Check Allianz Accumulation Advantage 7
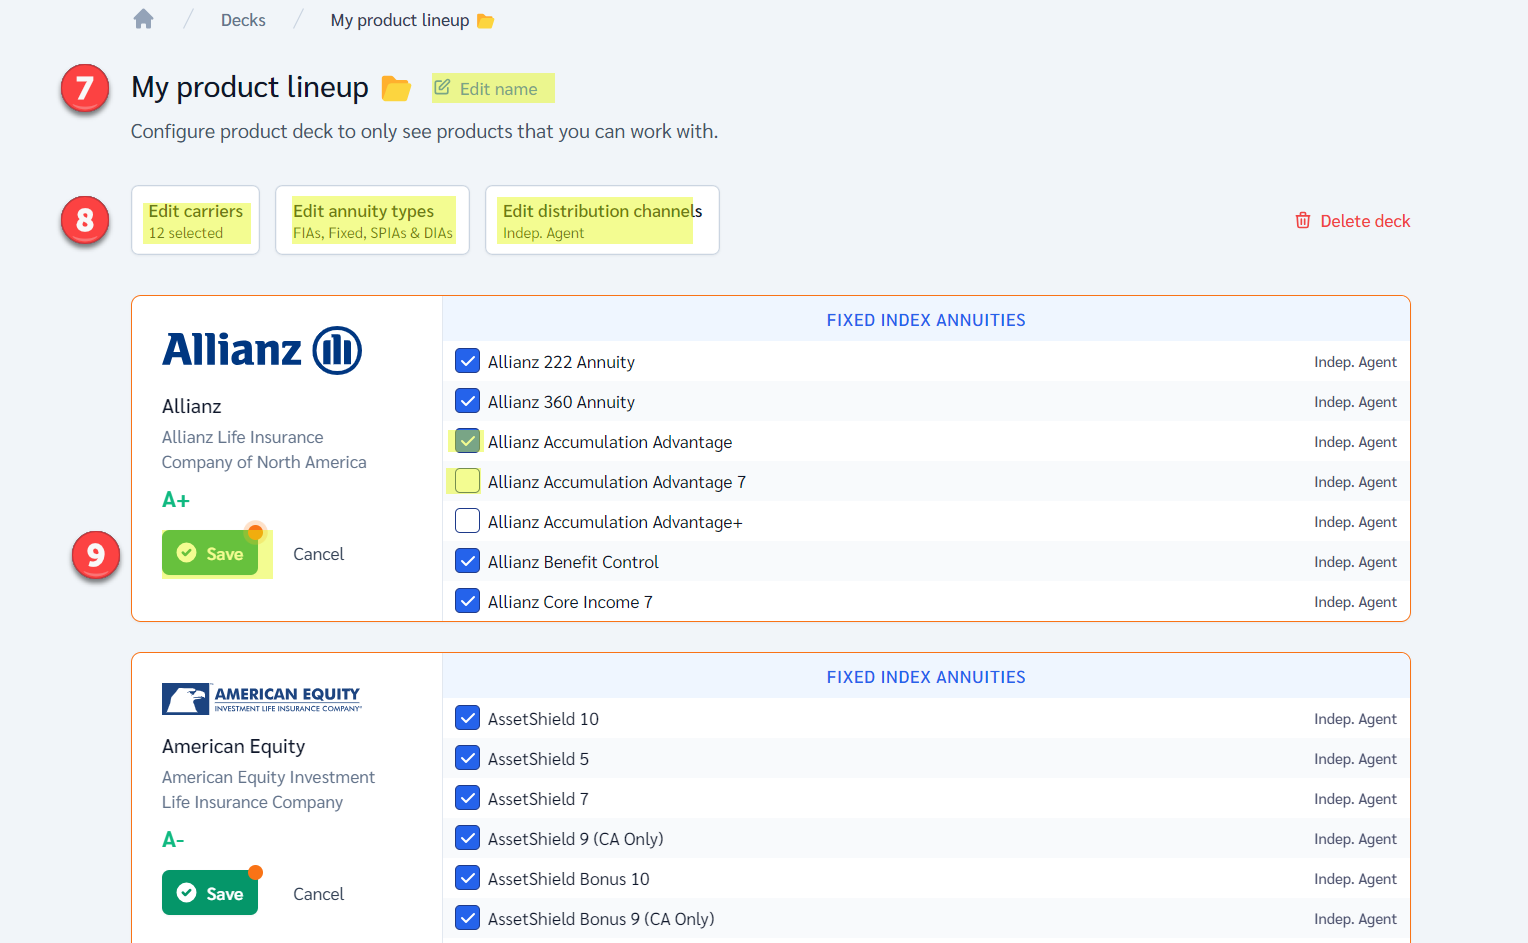This screenshot has height=943, width=1528. pyautogui.click(x=467, y=481)
